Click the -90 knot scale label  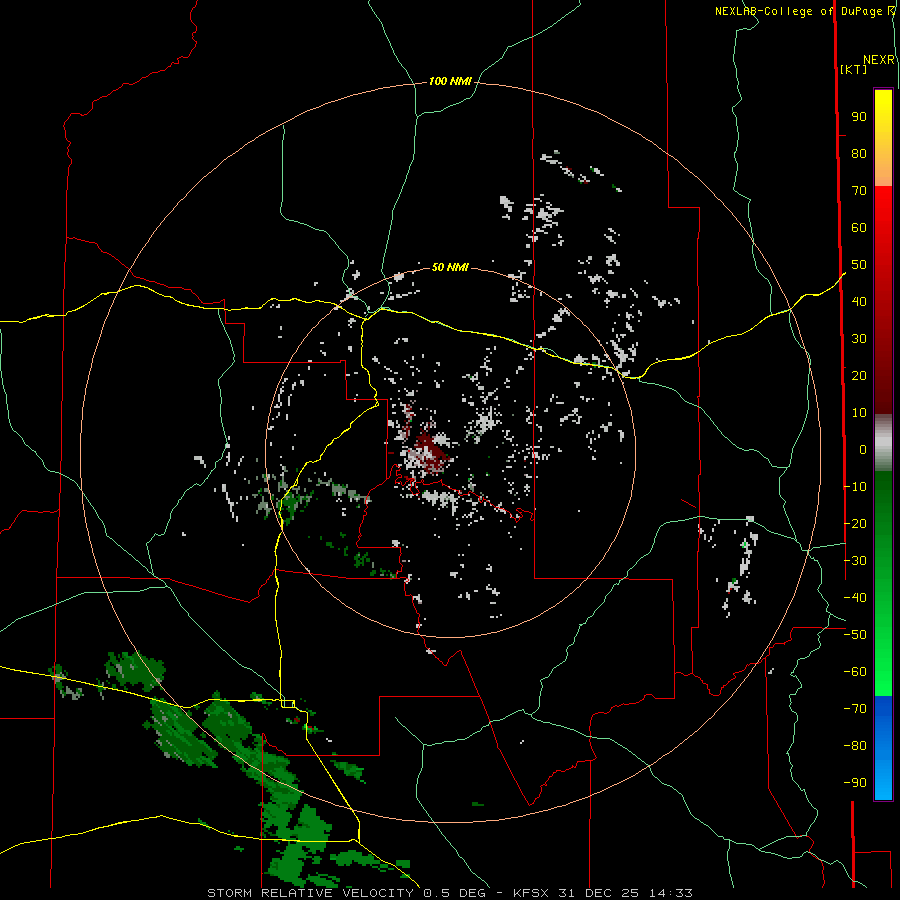pos(855,783)
